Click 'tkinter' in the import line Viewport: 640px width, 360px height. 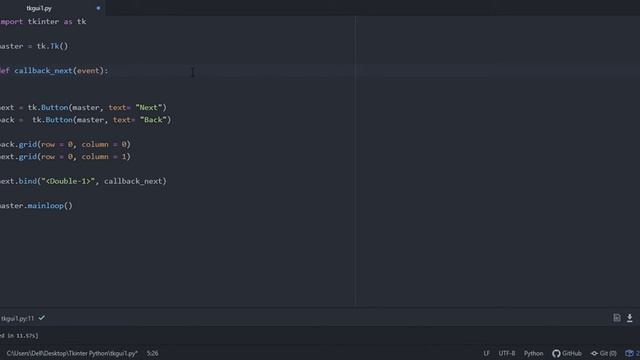43,22
